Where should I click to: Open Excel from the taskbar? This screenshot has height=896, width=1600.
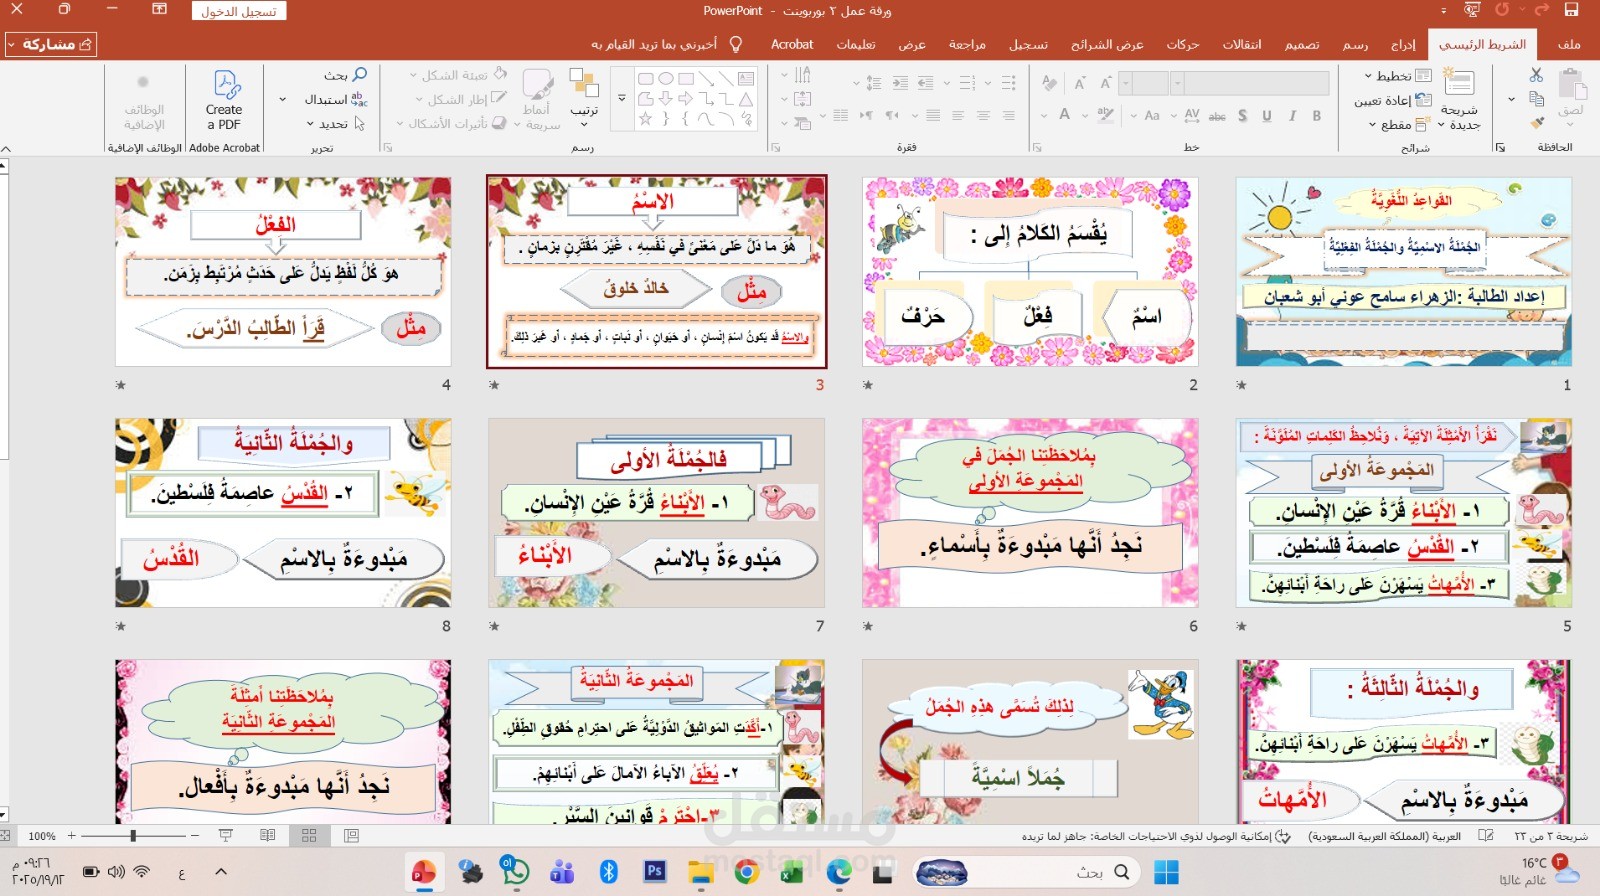(x=792, y=873)
